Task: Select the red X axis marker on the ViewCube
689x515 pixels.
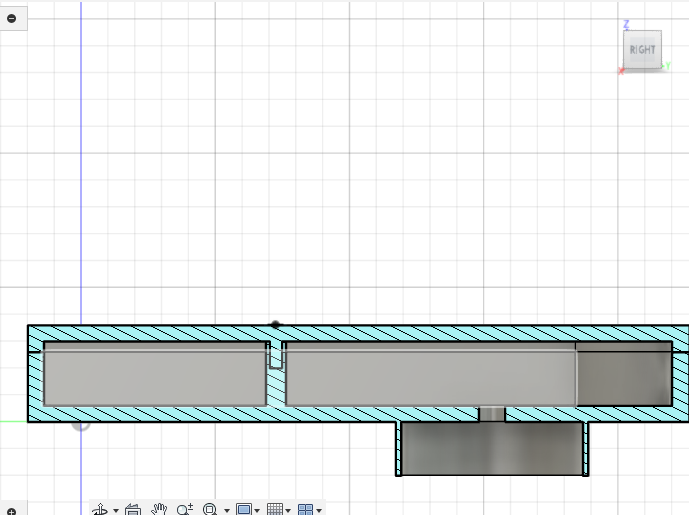Action: (621, 71)
